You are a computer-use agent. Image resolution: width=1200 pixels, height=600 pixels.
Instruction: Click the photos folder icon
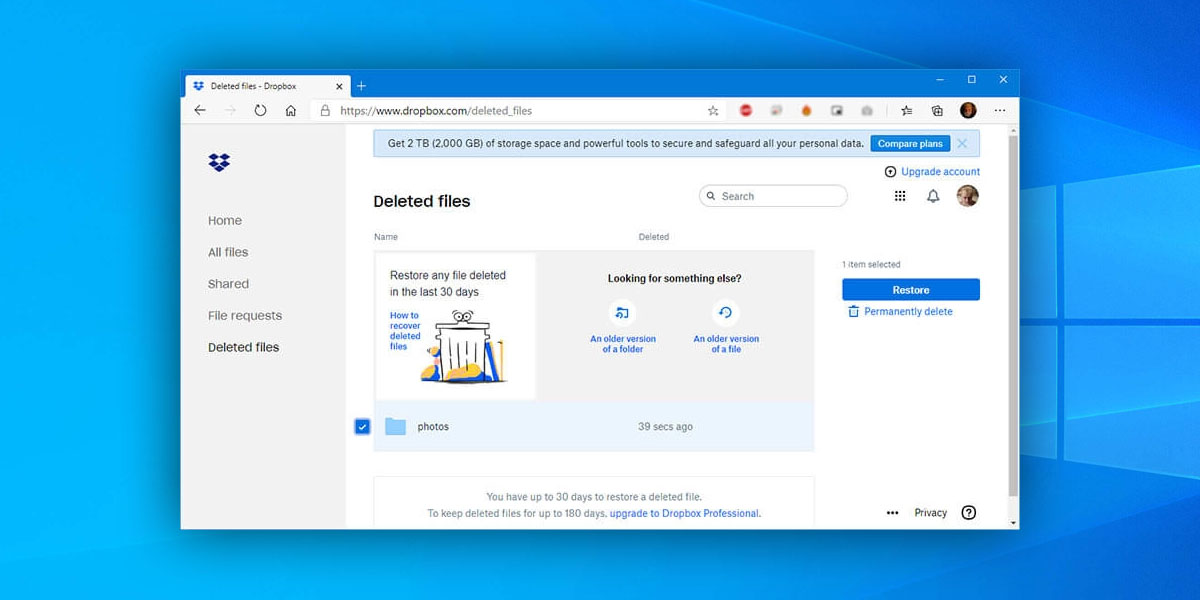point(396,427)
